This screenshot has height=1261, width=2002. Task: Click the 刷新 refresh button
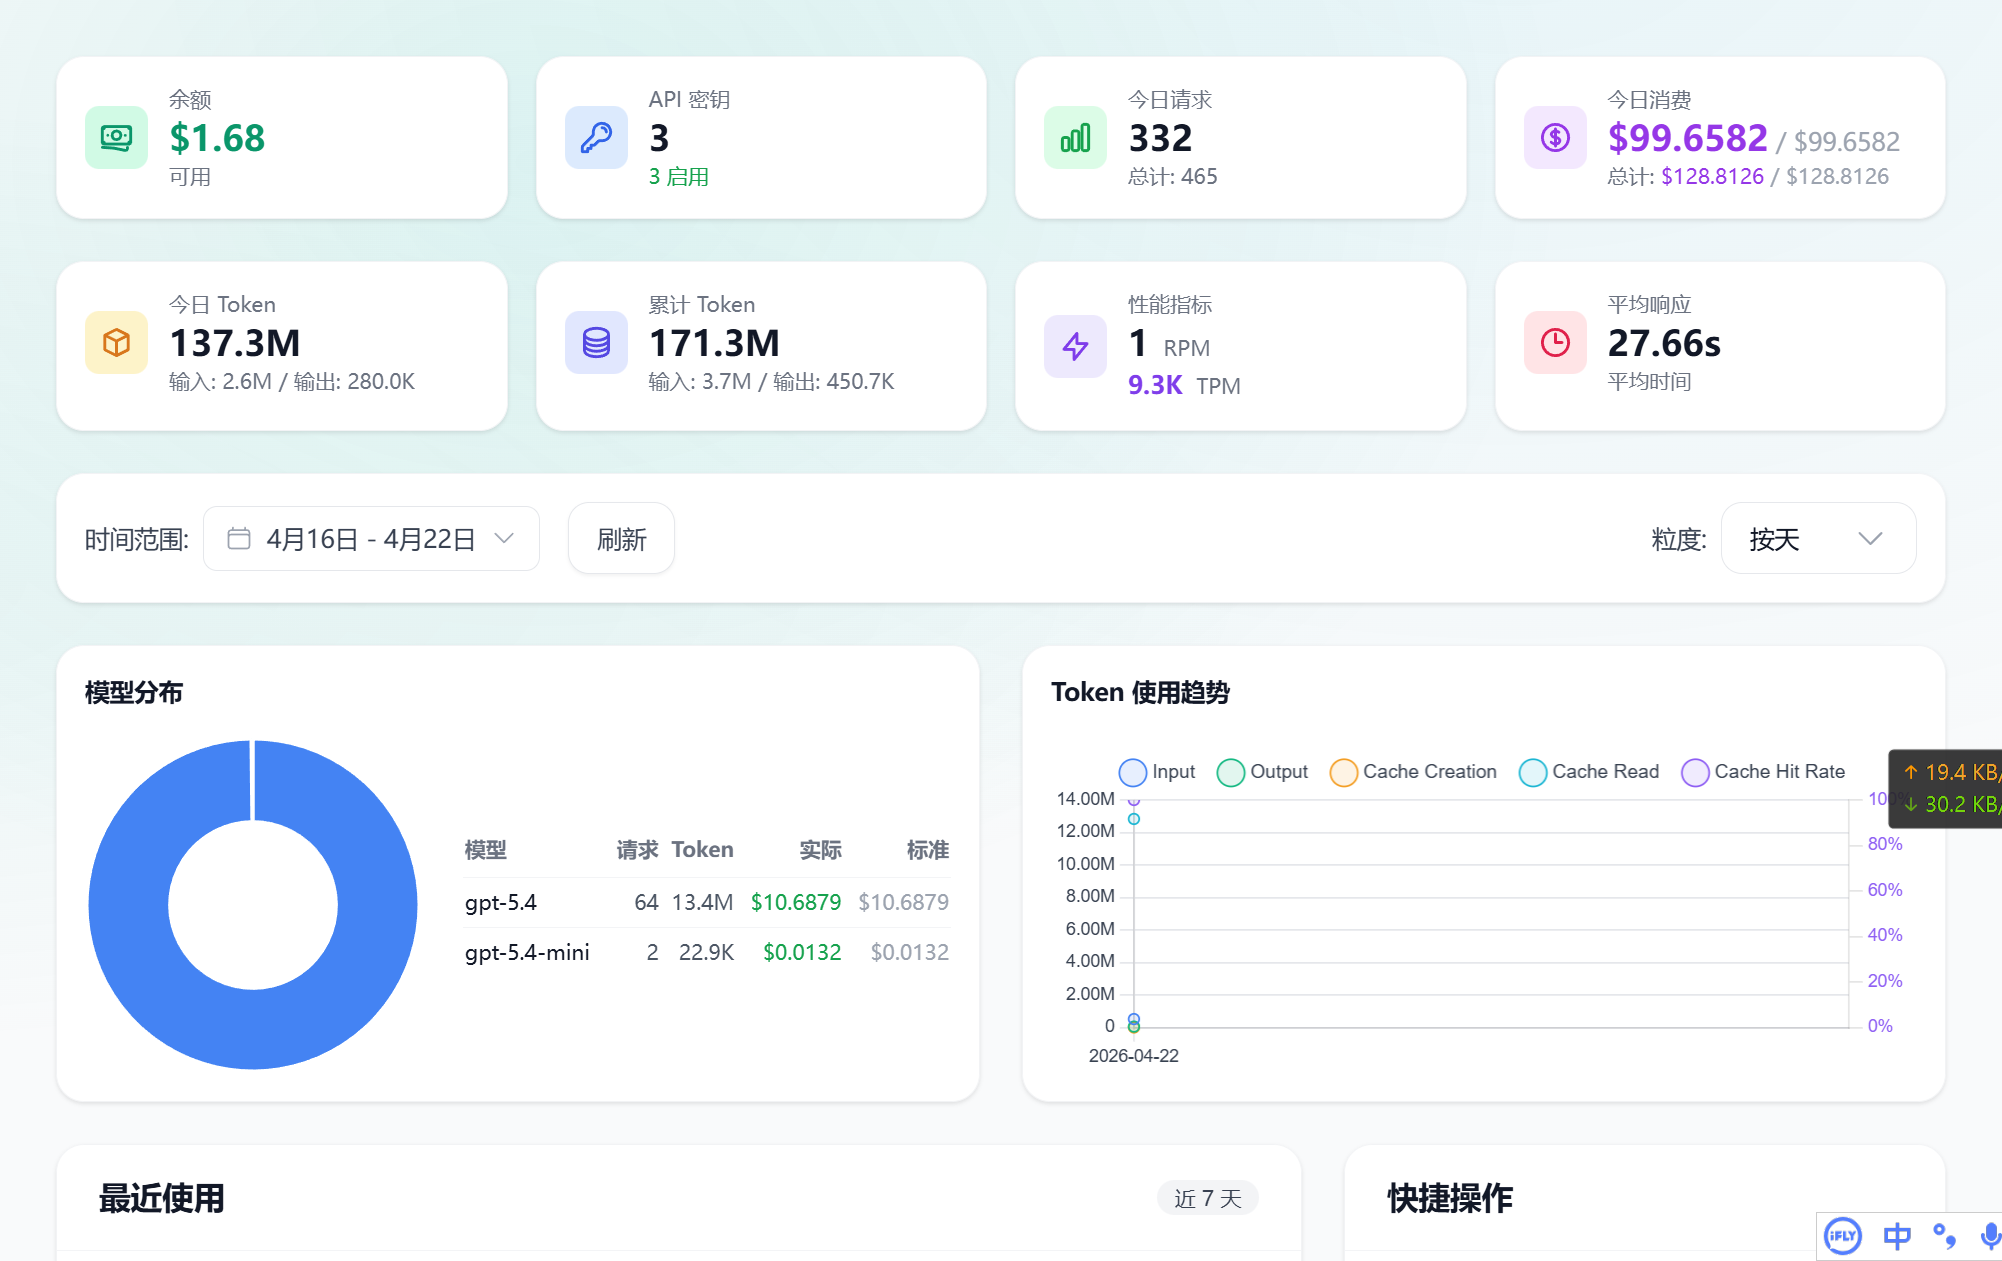621,539
